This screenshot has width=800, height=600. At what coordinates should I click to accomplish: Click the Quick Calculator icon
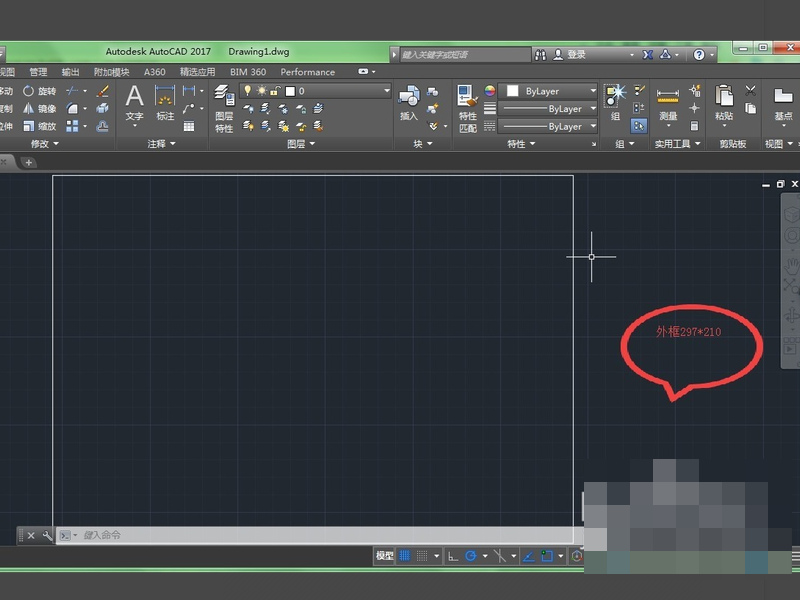pos(694,126)
